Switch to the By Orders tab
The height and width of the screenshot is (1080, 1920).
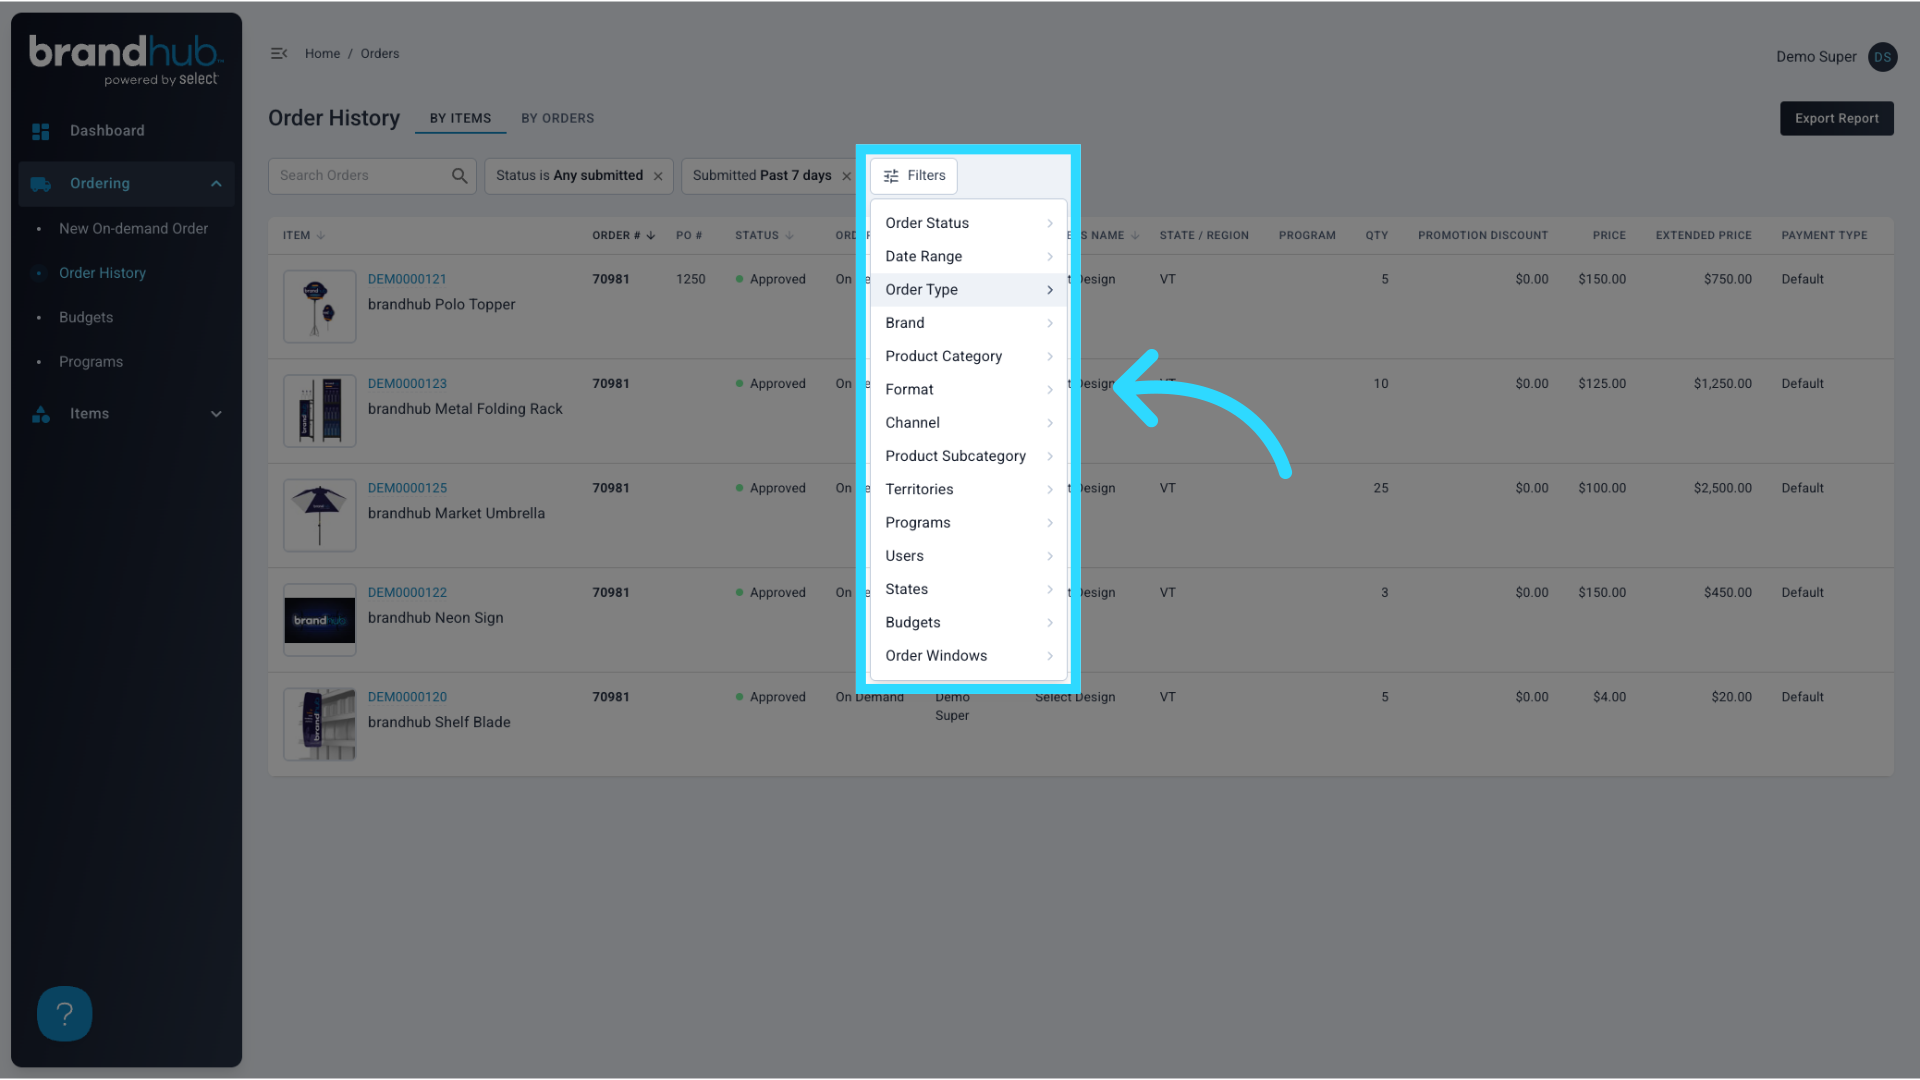click(x=557, y=118)
